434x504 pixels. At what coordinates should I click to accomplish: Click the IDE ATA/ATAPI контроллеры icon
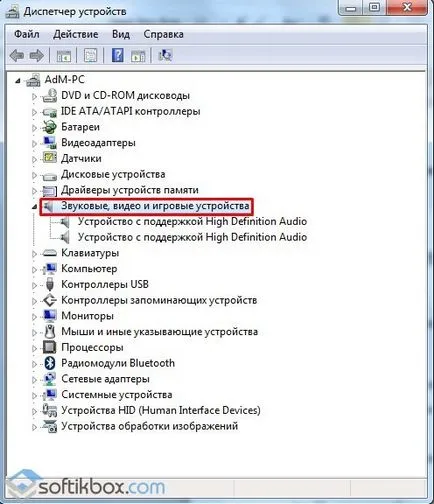[x=50, y=112]
